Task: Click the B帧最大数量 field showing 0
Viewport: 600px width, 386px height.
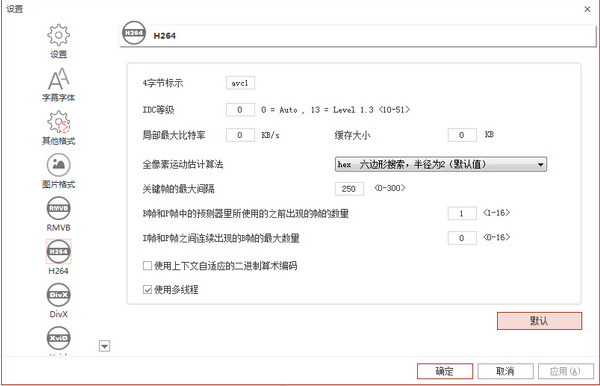Action: pyautogui.click(x=462, y=238)
